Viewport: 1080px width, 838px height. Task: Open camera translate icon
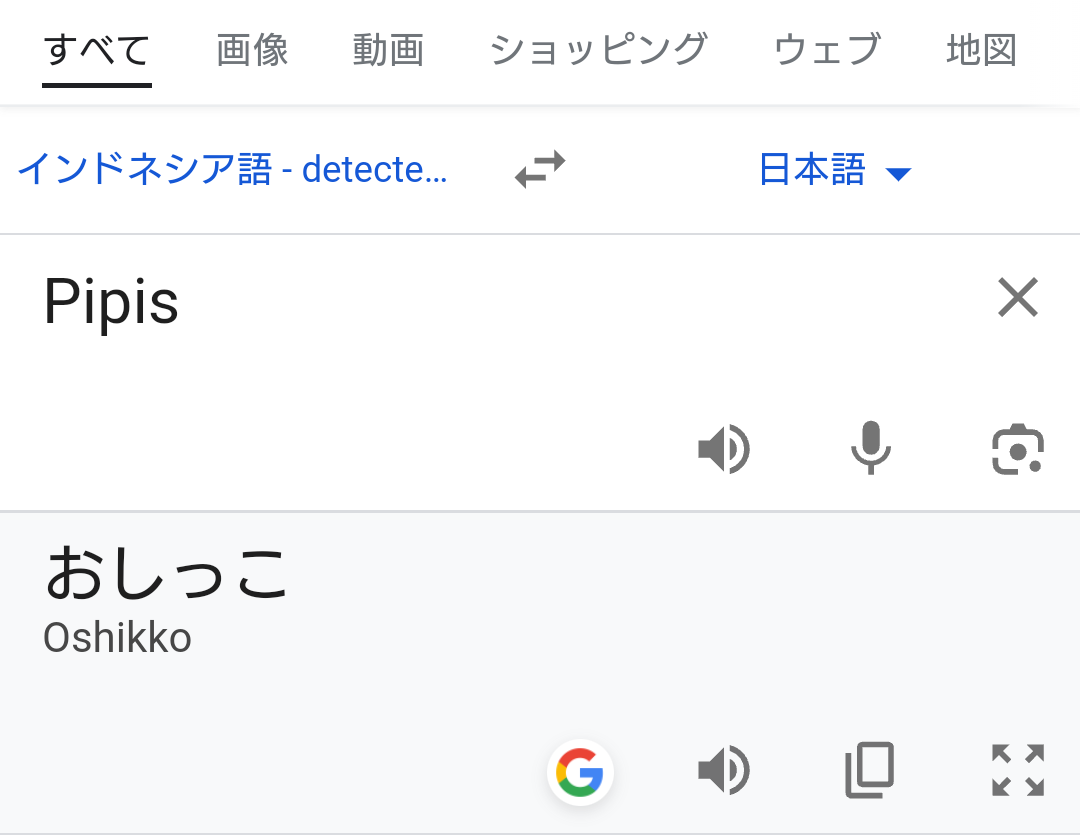(1018, 449)
